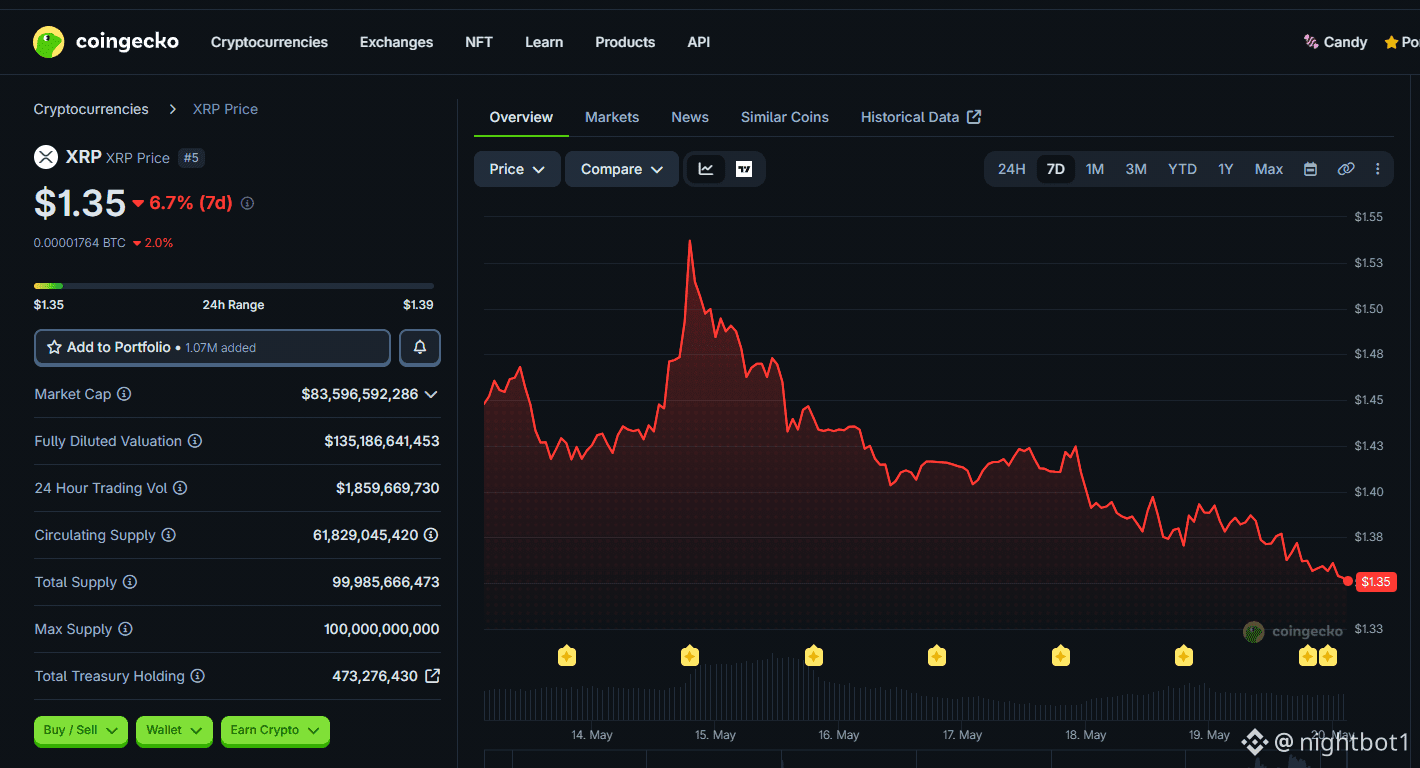Click the CoinGecko logo icon
This screenshot has height=768, width=1420.
48,42
